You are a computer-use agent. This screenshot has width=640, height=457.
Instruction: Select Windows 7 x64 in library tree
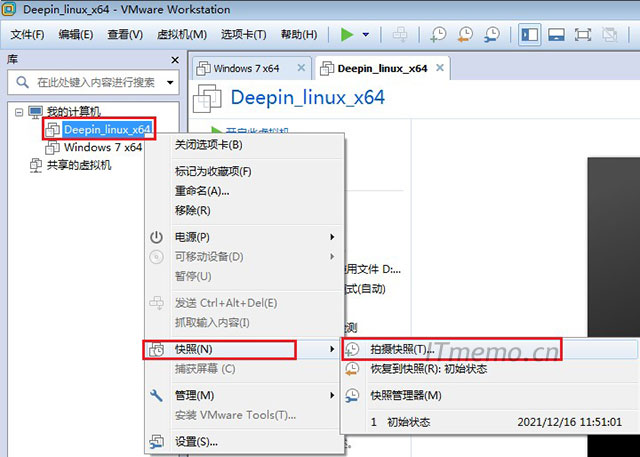[103, 147]
